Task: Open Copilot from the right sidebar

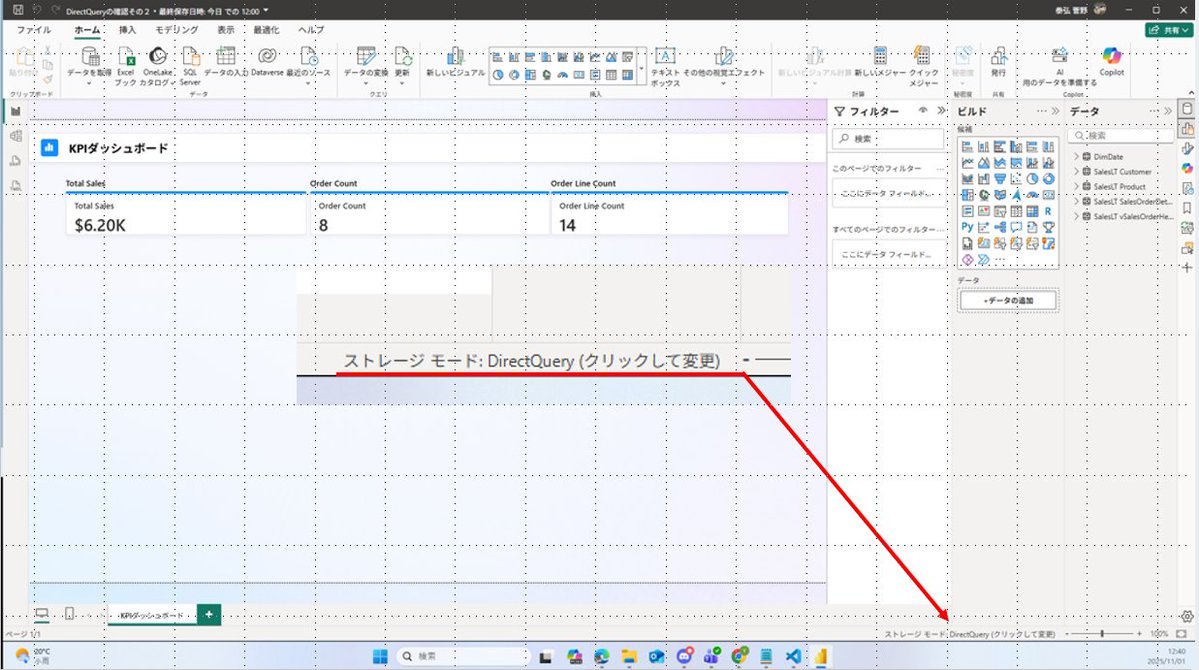Action: click(1188, 166)
